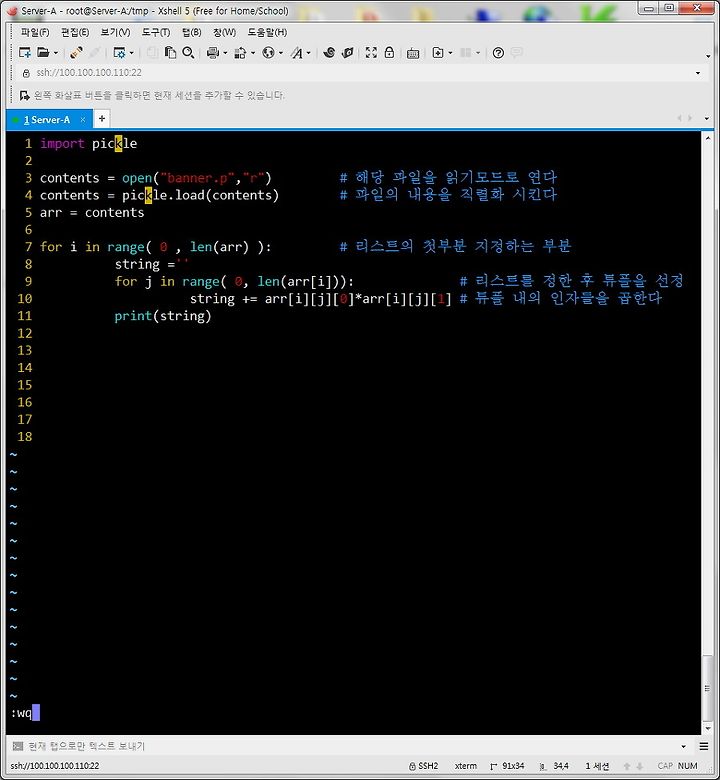Open the 도구(T) menu
This screenshot has width=720, height=780.
click(x=156, y=32)
